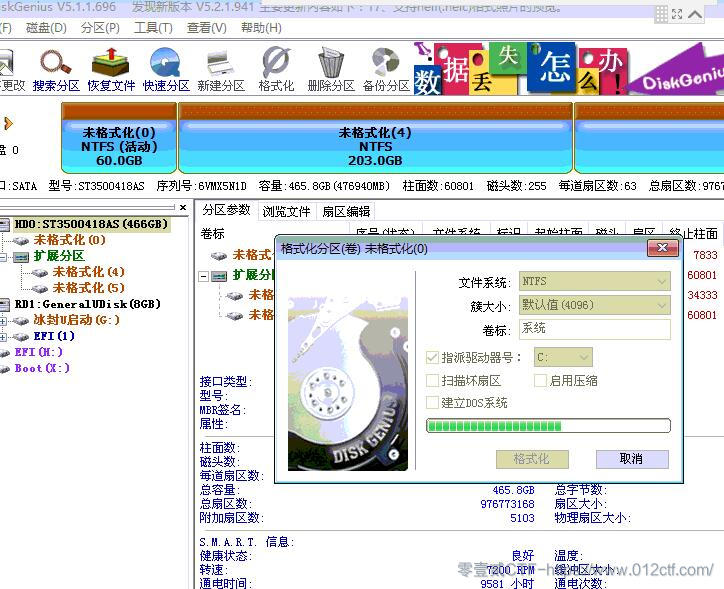Expand EFI(1) node
Viewport: 724px width, 589px height.
point(3,337)
